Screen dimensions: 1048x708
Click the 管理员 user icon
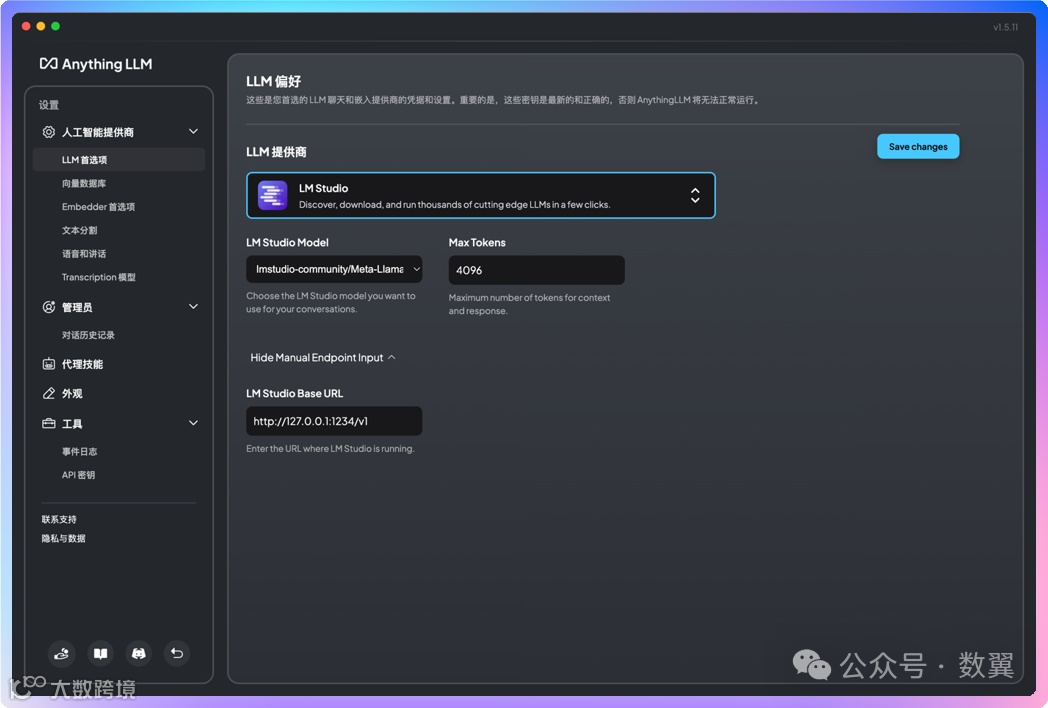click(49, 307)
